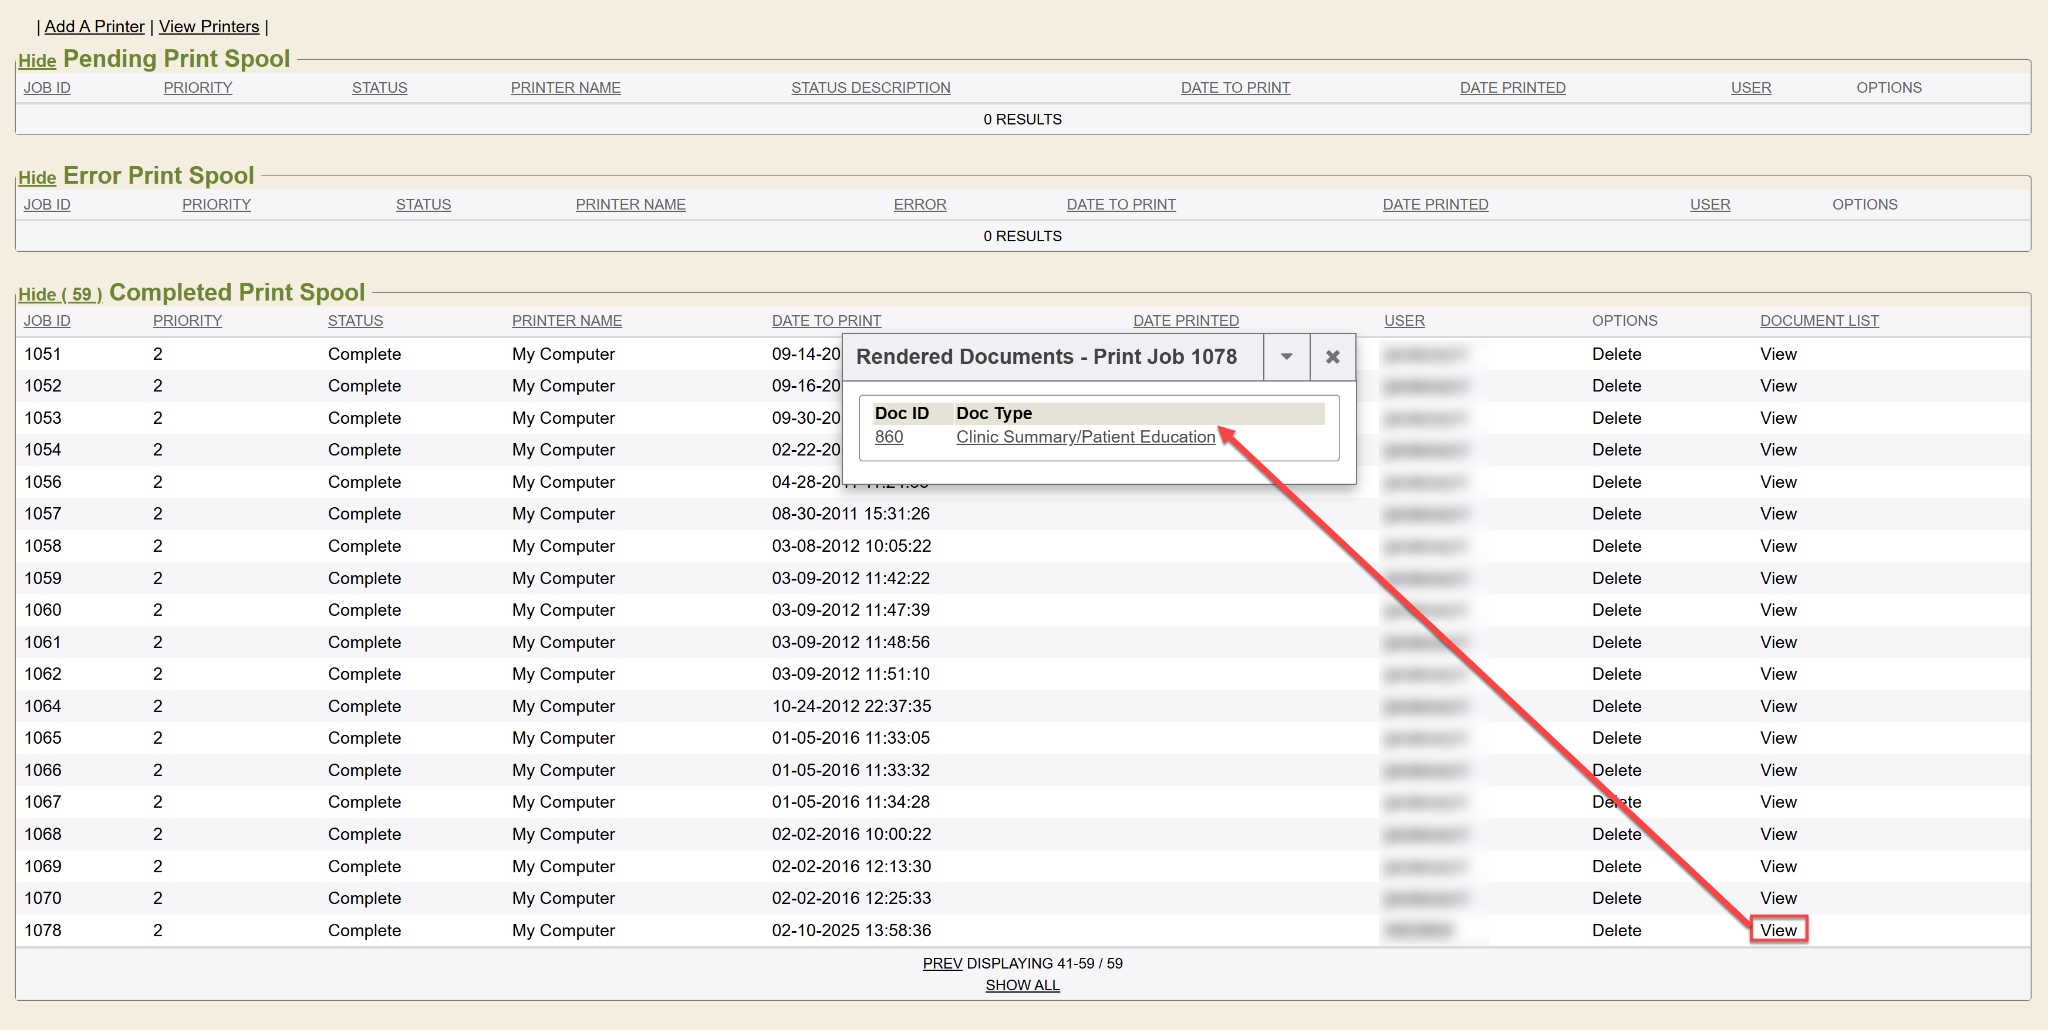Hide the Error Print Spool section
The height and width of the screenshot is (1030, 2048).
click(x=37, y=178)
